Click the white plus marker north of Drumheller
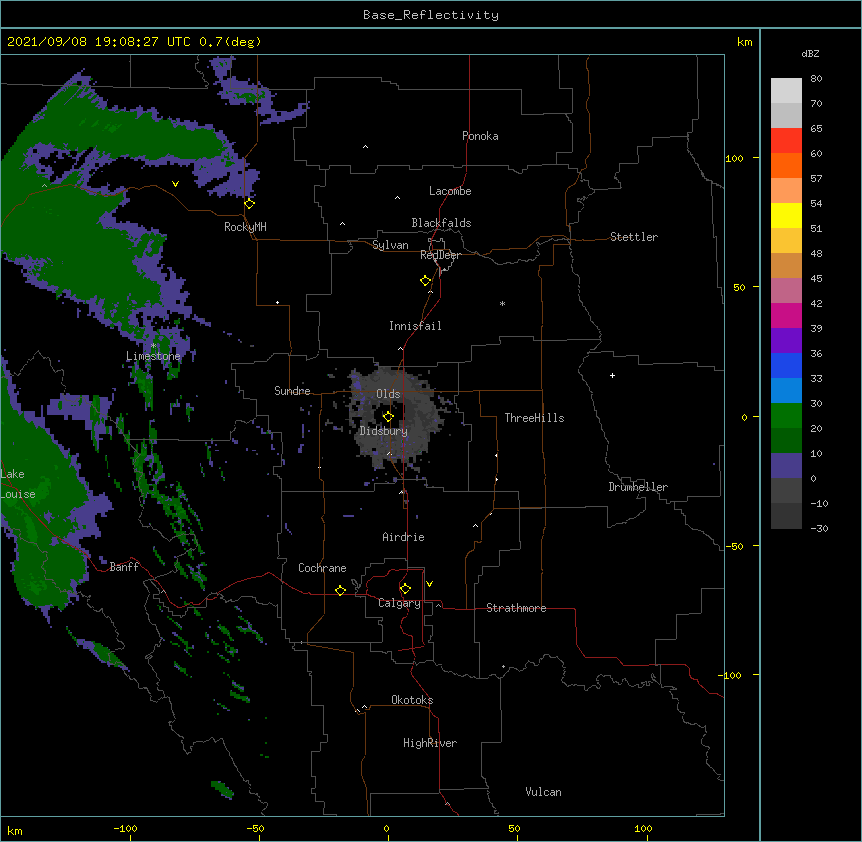 coord(612,375)
